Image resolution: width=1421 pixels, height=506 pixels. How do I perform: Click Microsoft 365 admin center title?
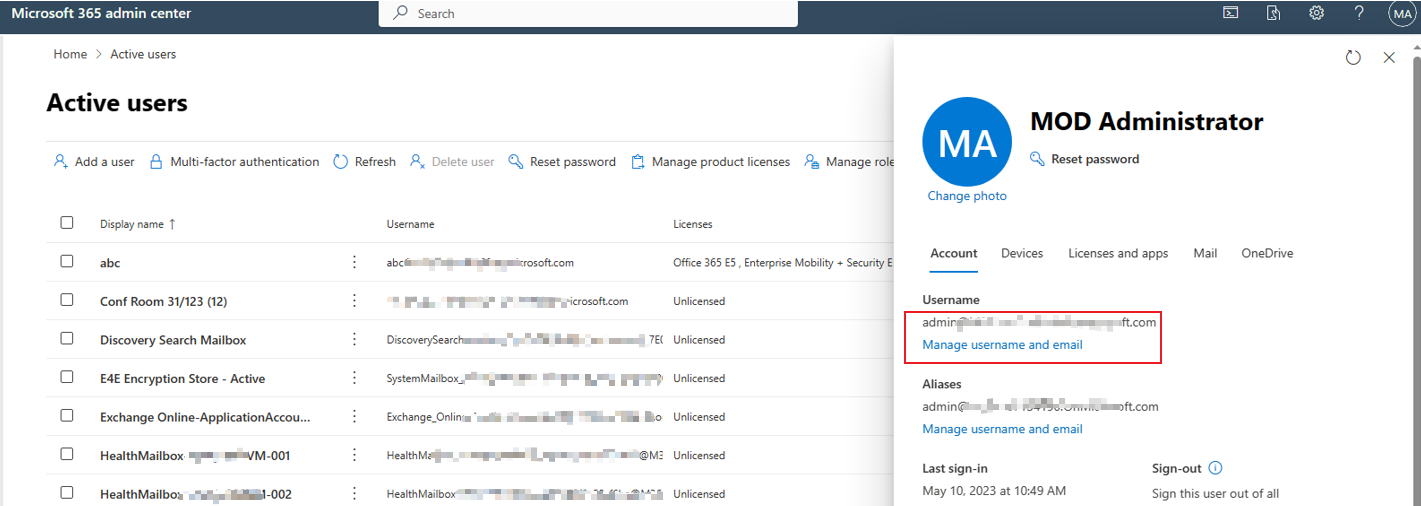coord(101,13)
